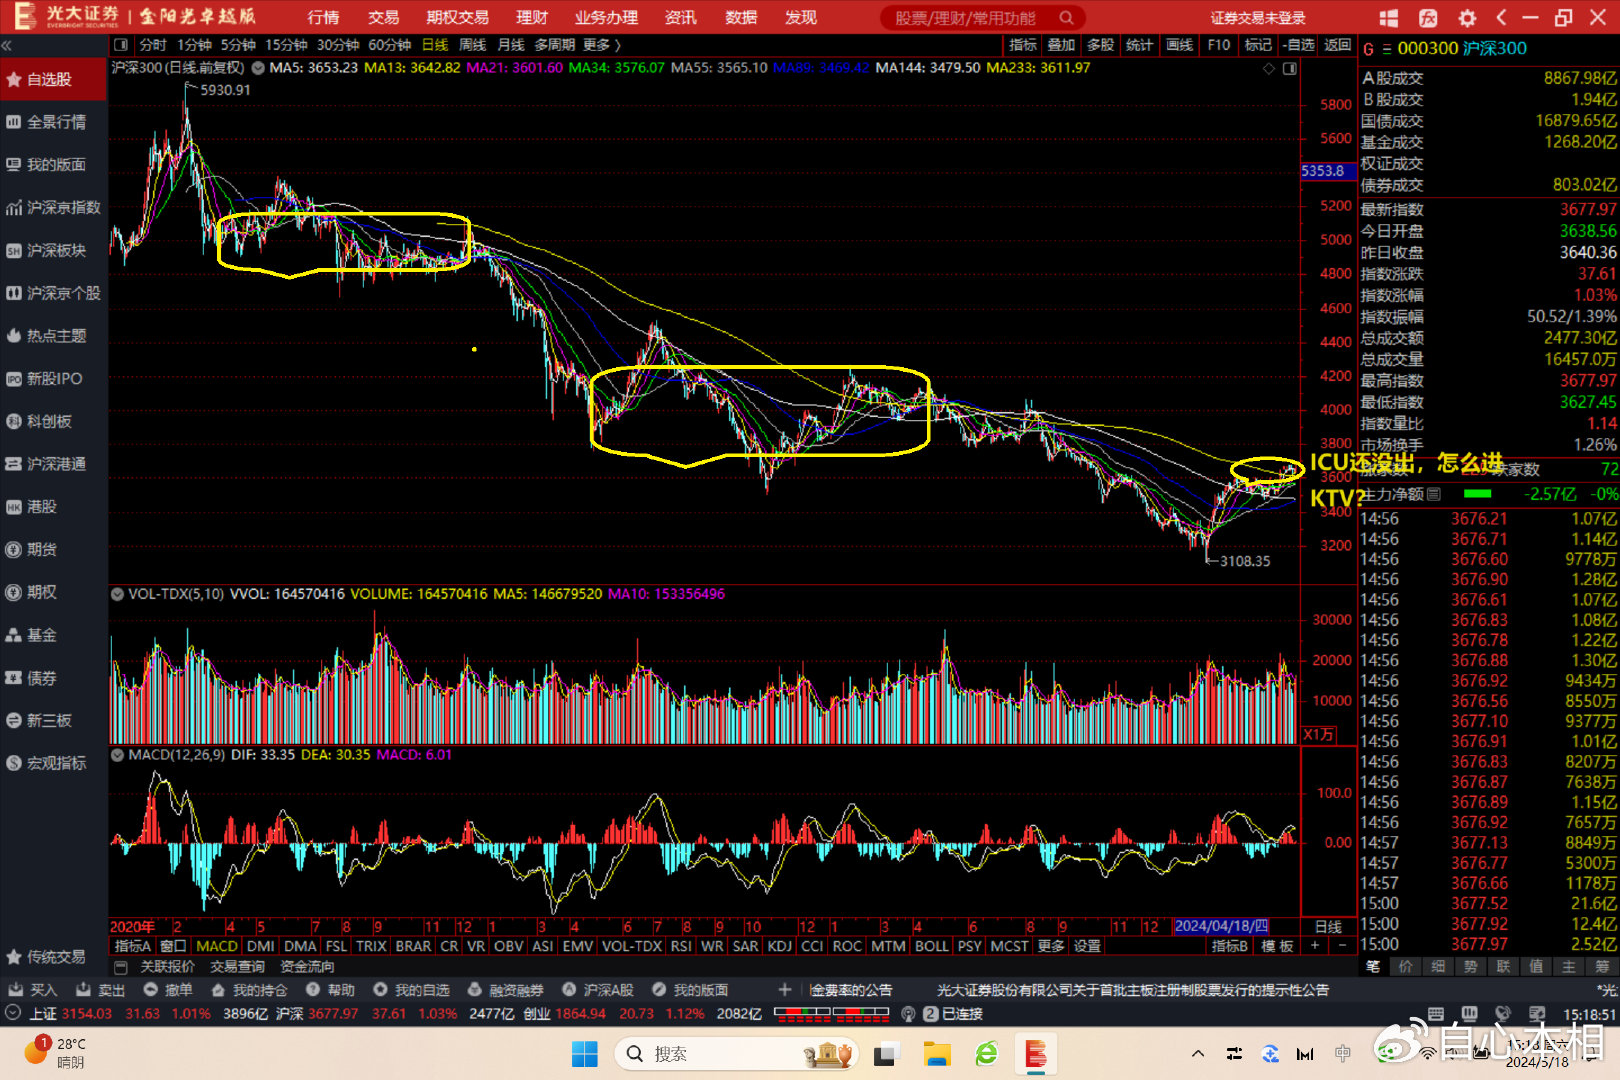Screen dimensions: 1620x1080
Task: Toggle the MACD indicator tab
Action: [217, 946]
